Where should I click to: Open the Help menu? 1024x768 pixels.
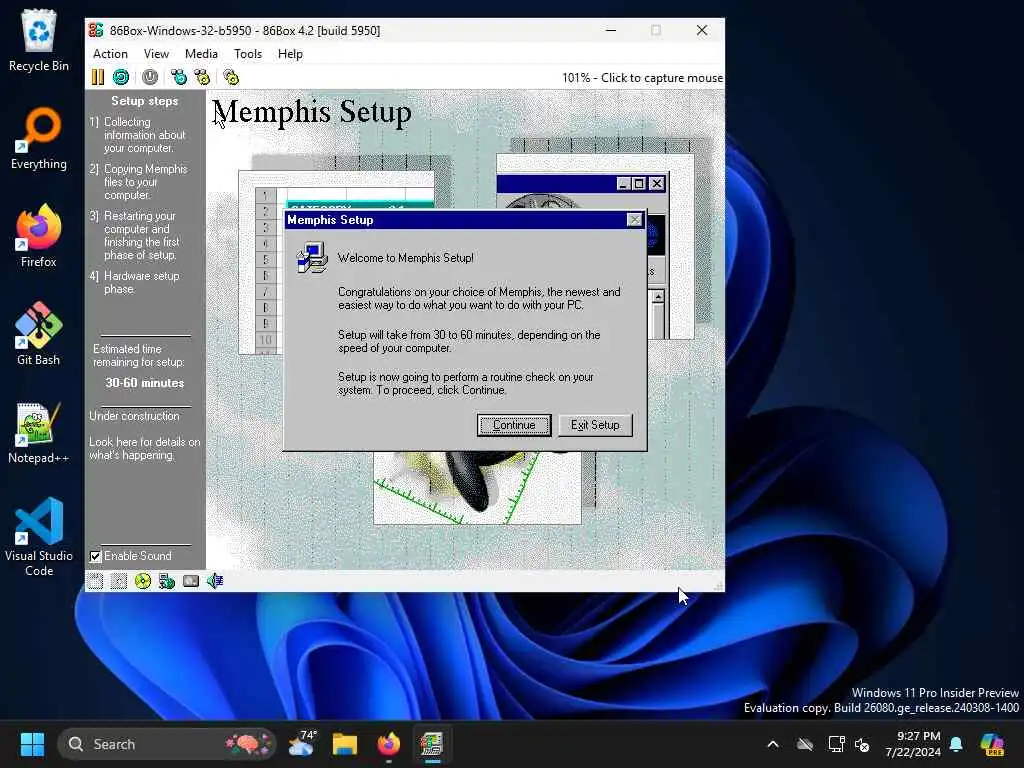click(290, 54)
